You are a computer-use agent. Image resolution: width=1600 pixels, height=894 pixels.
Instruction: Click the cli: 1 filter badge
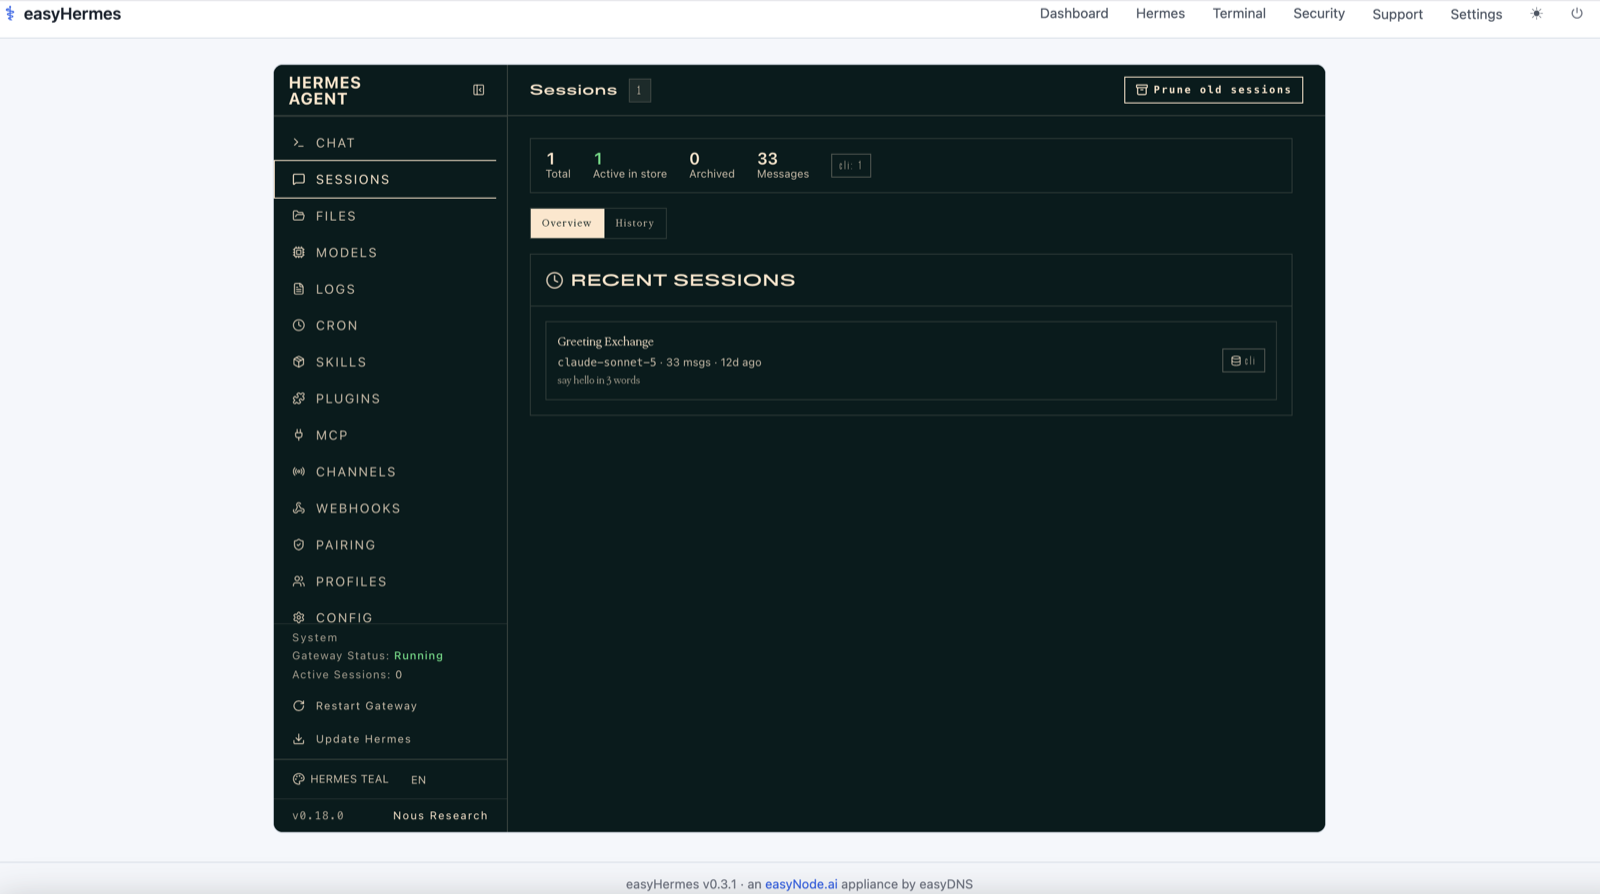tap(851, 166)
